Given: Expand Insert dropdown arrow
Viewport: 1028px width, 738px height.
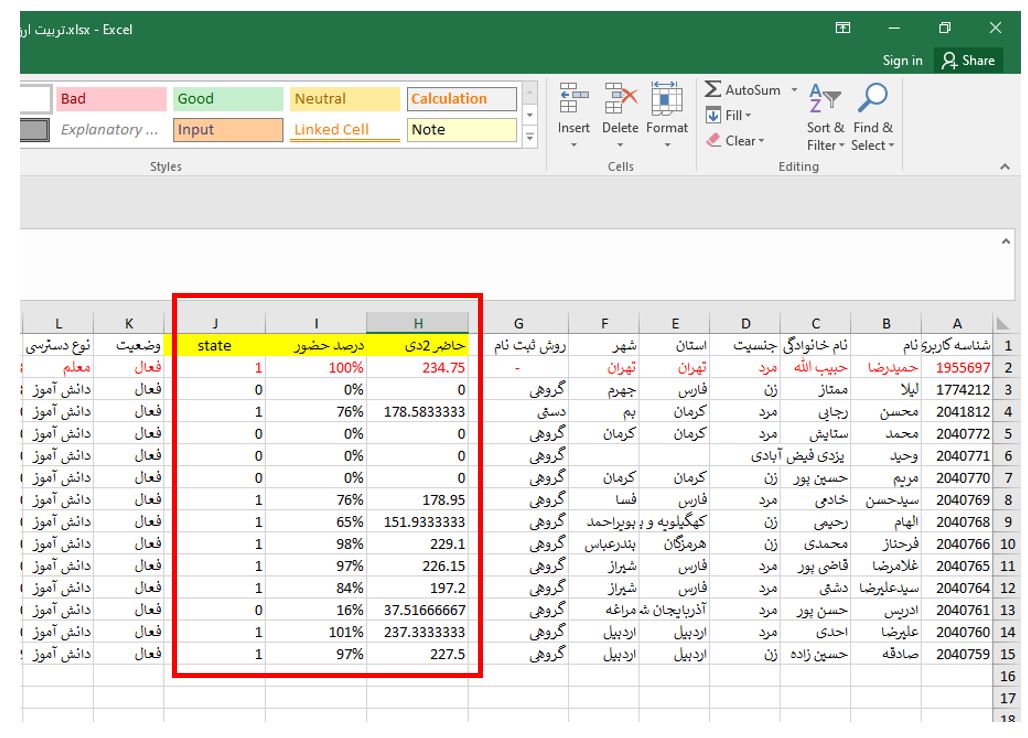Looking at the screenshot, I should tap(574, 145).
